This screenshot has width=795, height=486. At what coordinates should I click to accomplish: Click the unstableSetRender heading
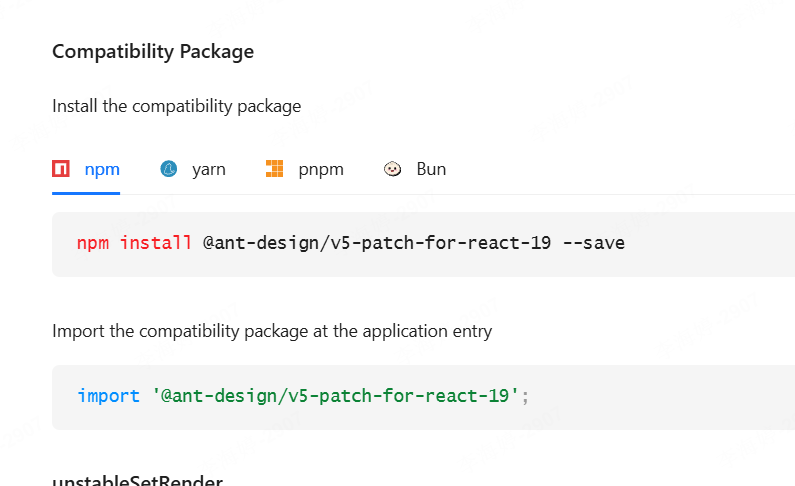click(137, 479)
